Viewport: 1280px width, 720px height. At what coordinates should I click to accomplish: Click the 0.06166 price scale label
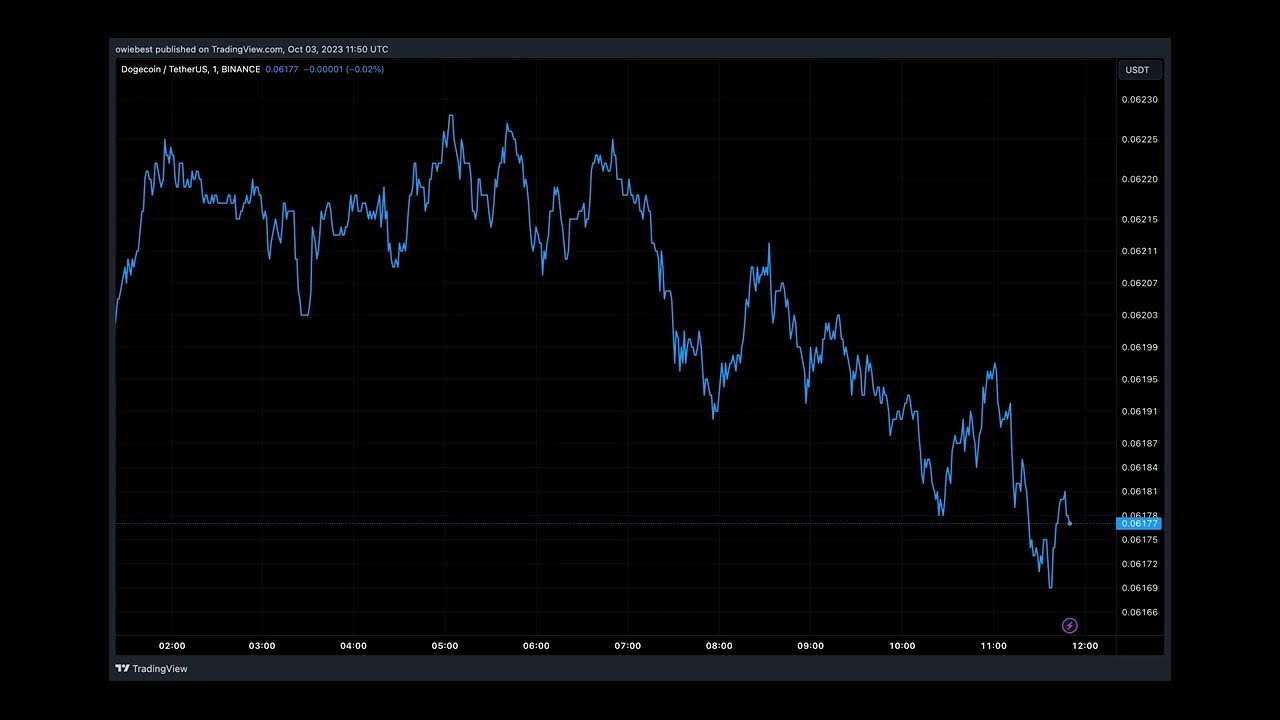tap(1139, 612)
